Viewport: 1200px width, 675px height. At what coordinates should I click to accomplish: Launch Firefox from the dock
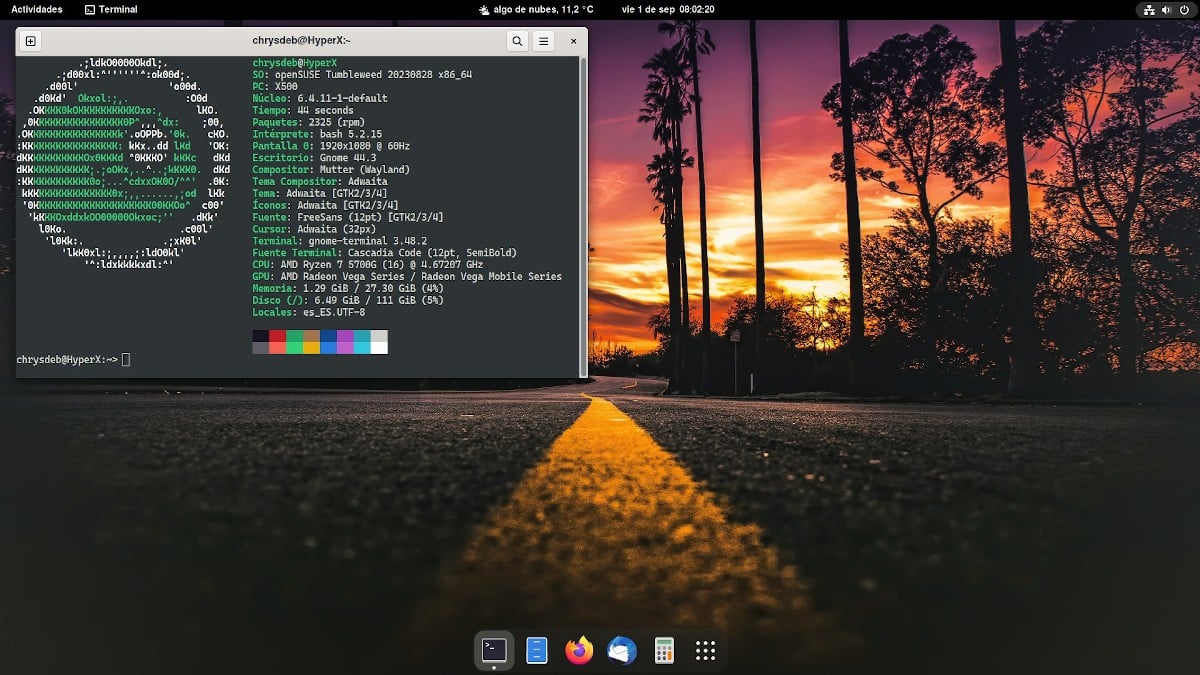coord(579,651)
